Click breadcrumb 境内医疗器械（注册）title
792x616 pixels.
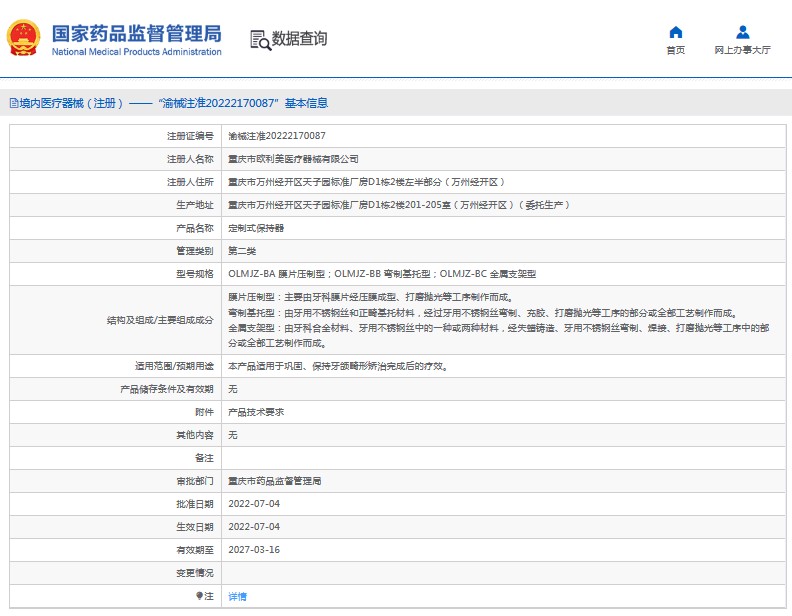click(x=71, y=104)
